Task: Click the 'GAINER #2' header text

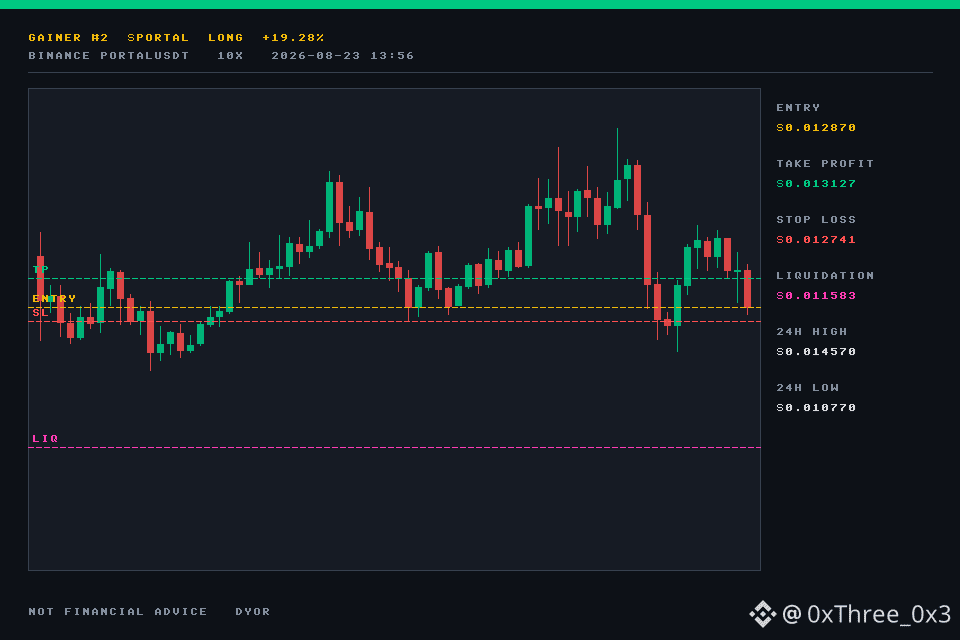Action: point(68,37)
